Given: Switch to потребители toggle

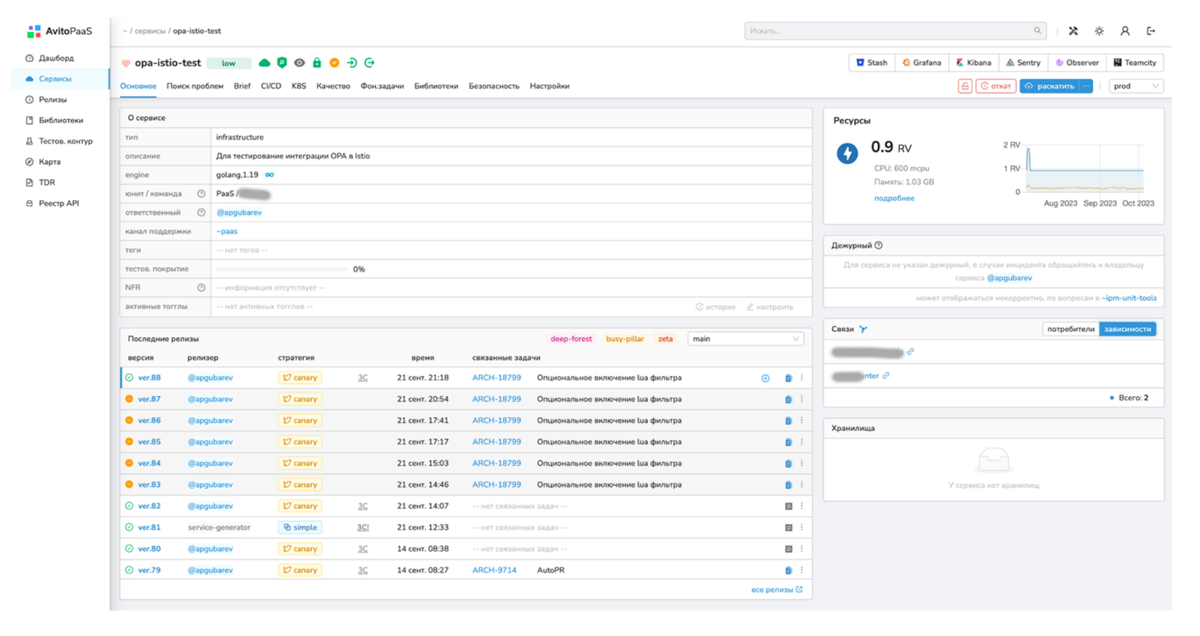Looking at the screenshot, I should click(1070, 329).
